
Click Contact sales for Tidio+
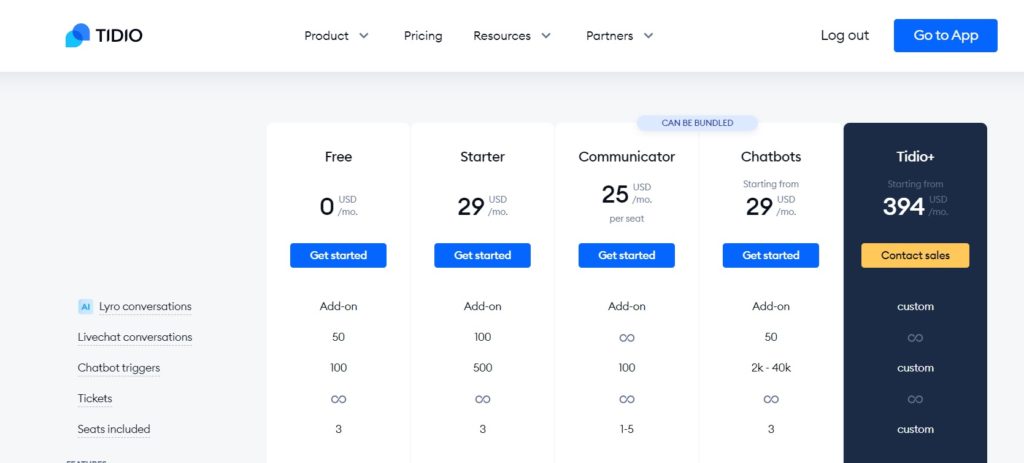(915, 255)
